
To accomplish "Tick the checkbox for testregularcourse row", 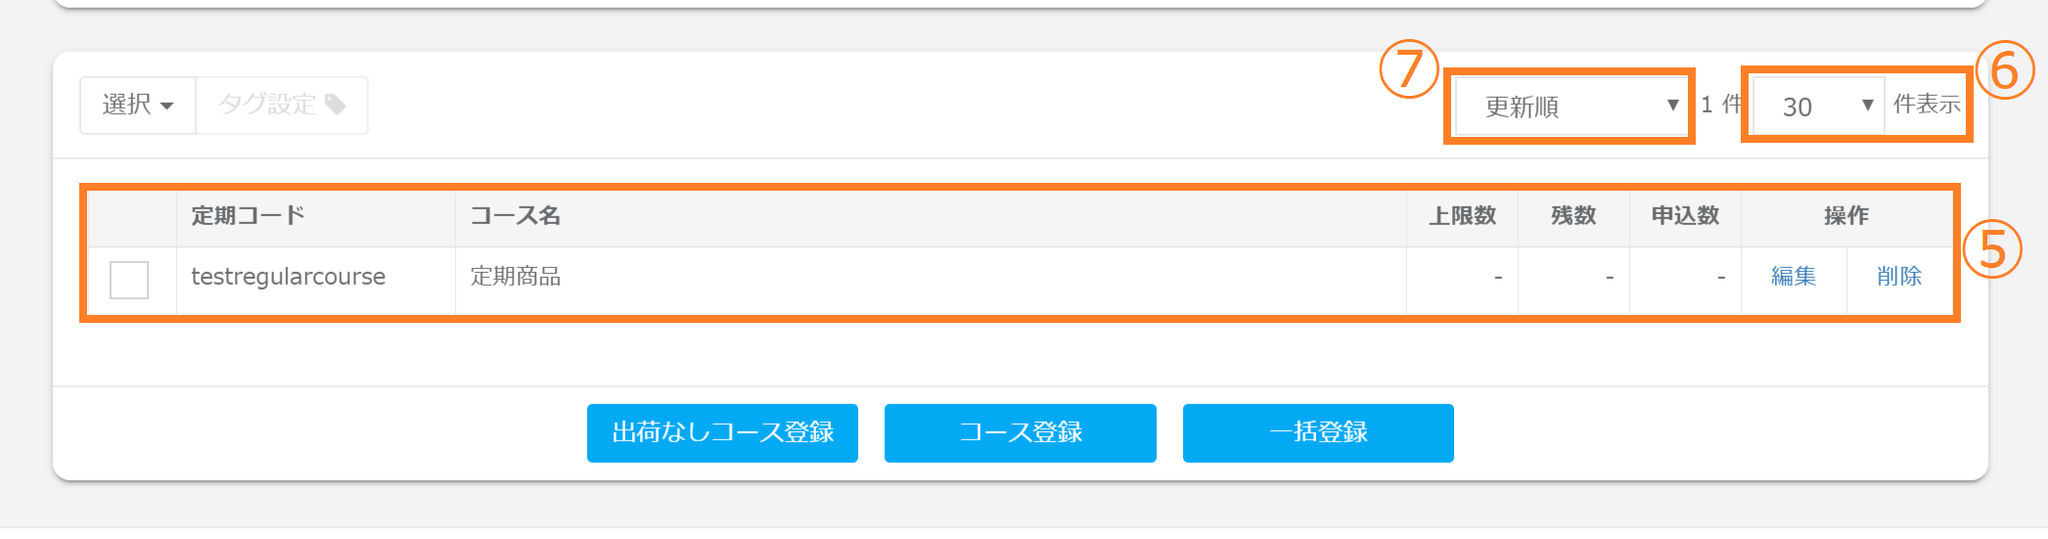I will (129, 279).
